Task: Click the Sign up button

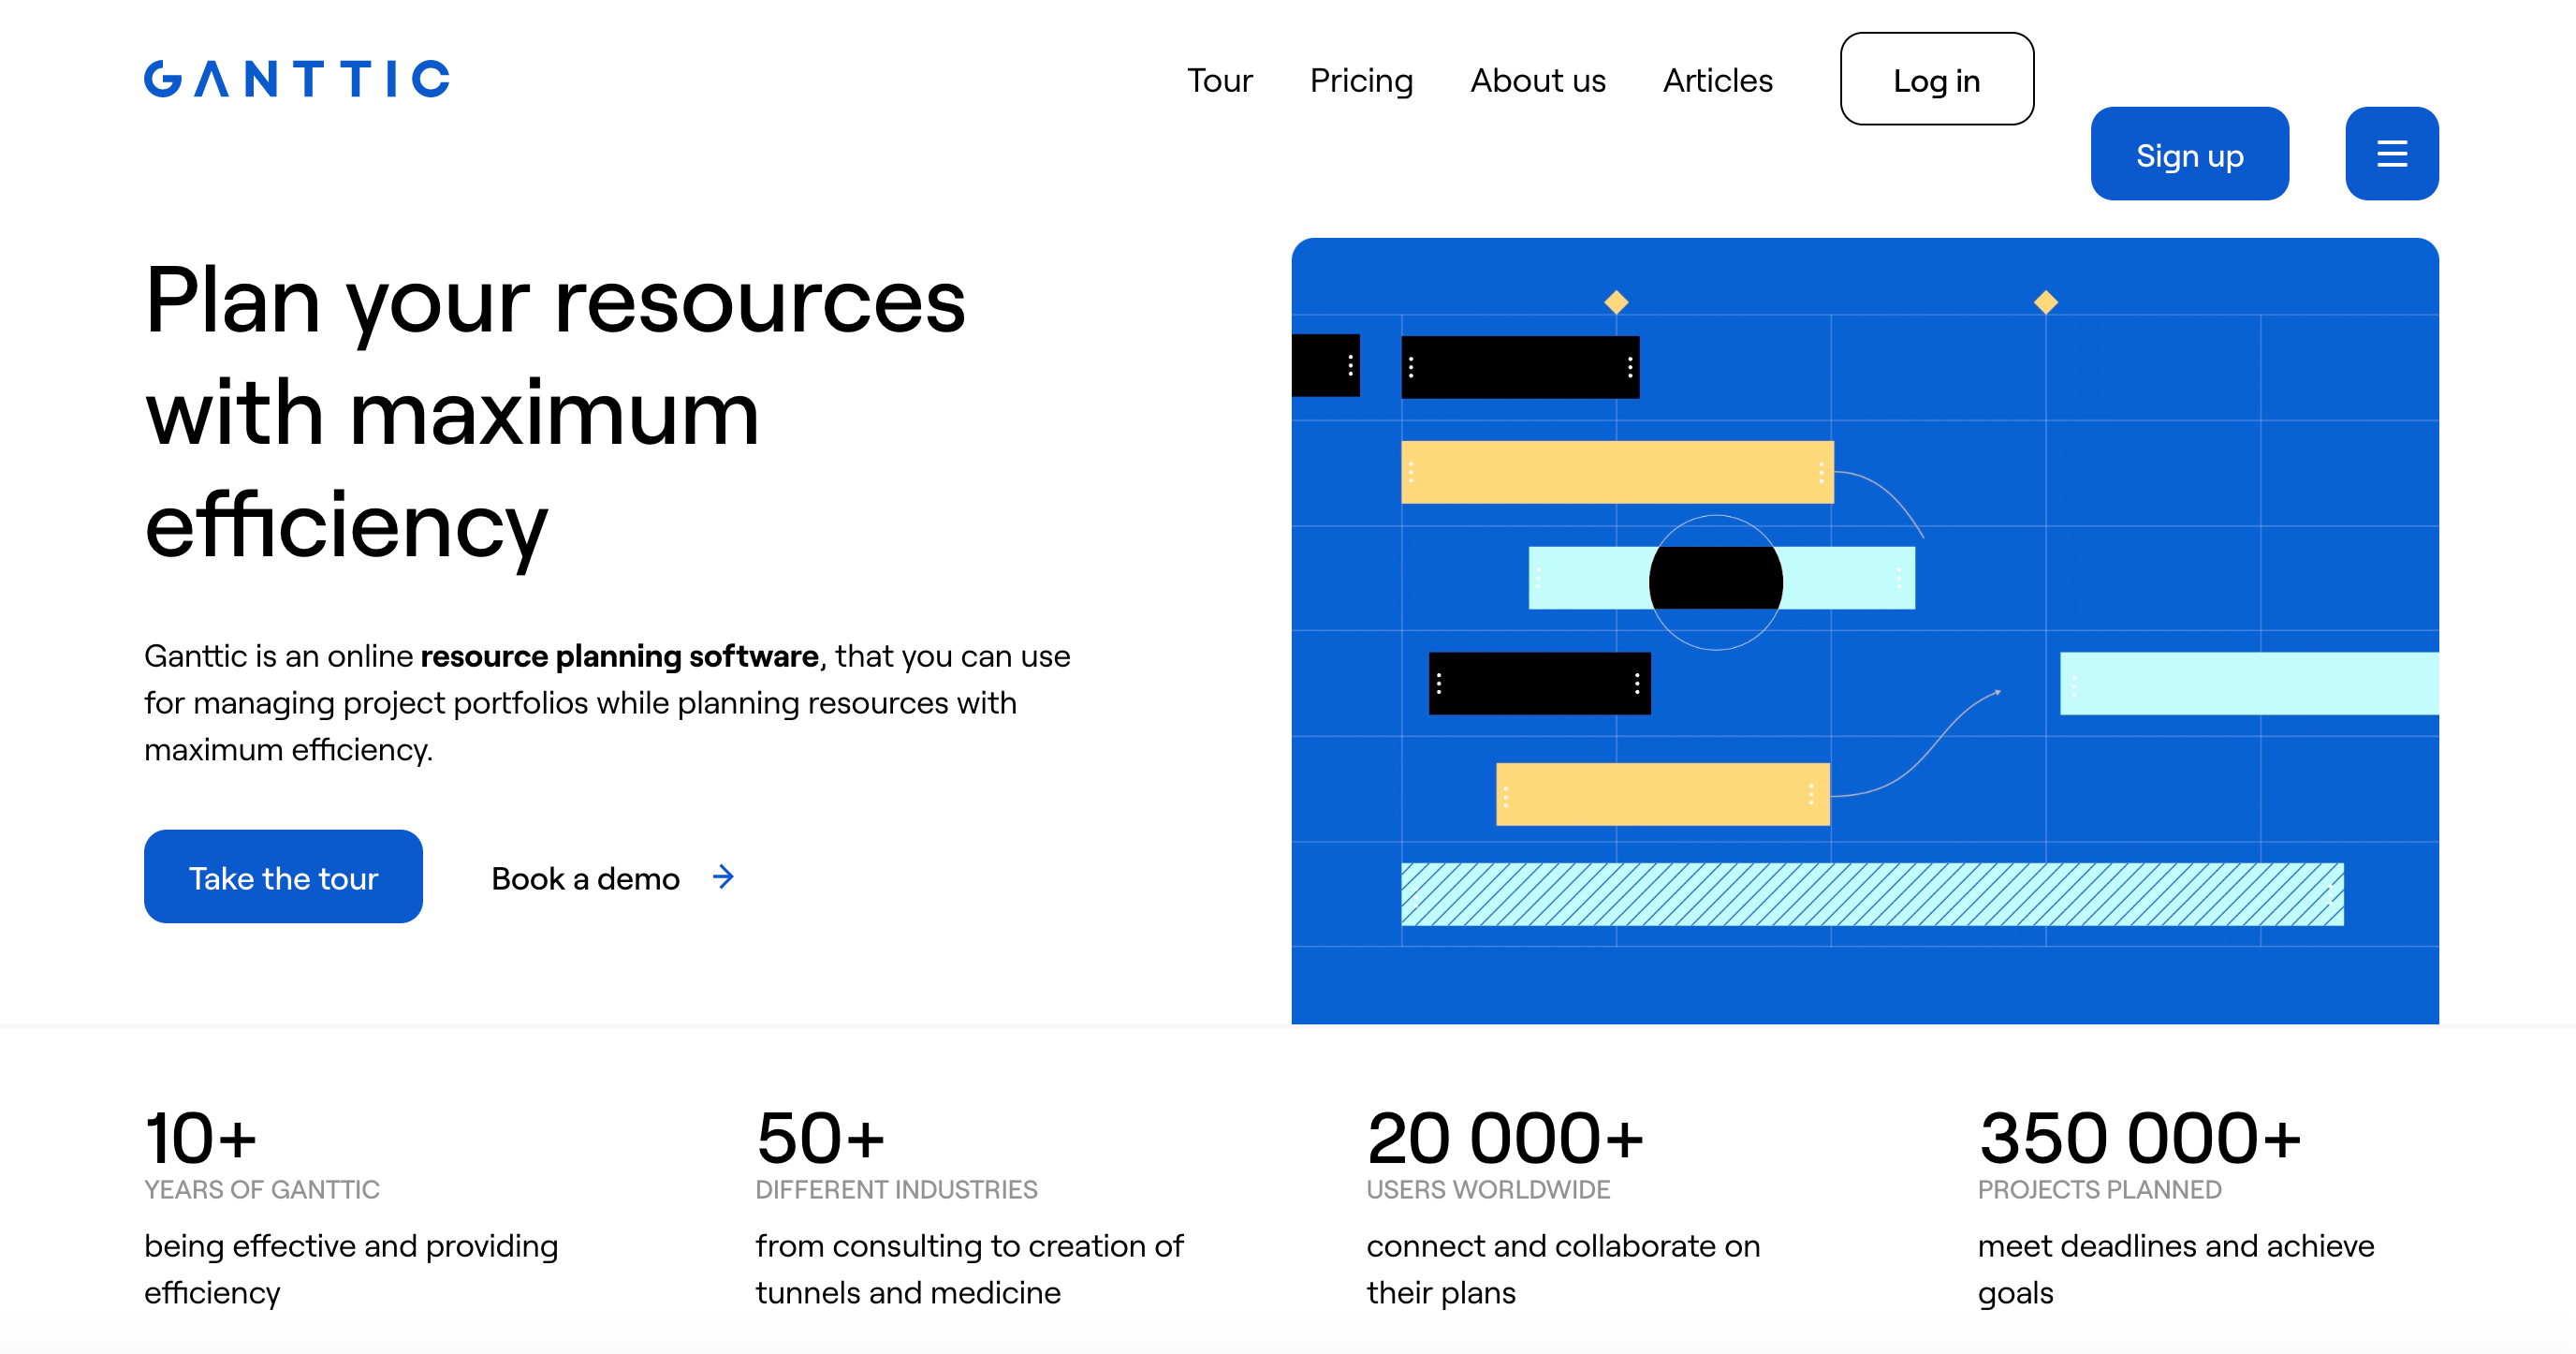Action: pos(2189,154)
